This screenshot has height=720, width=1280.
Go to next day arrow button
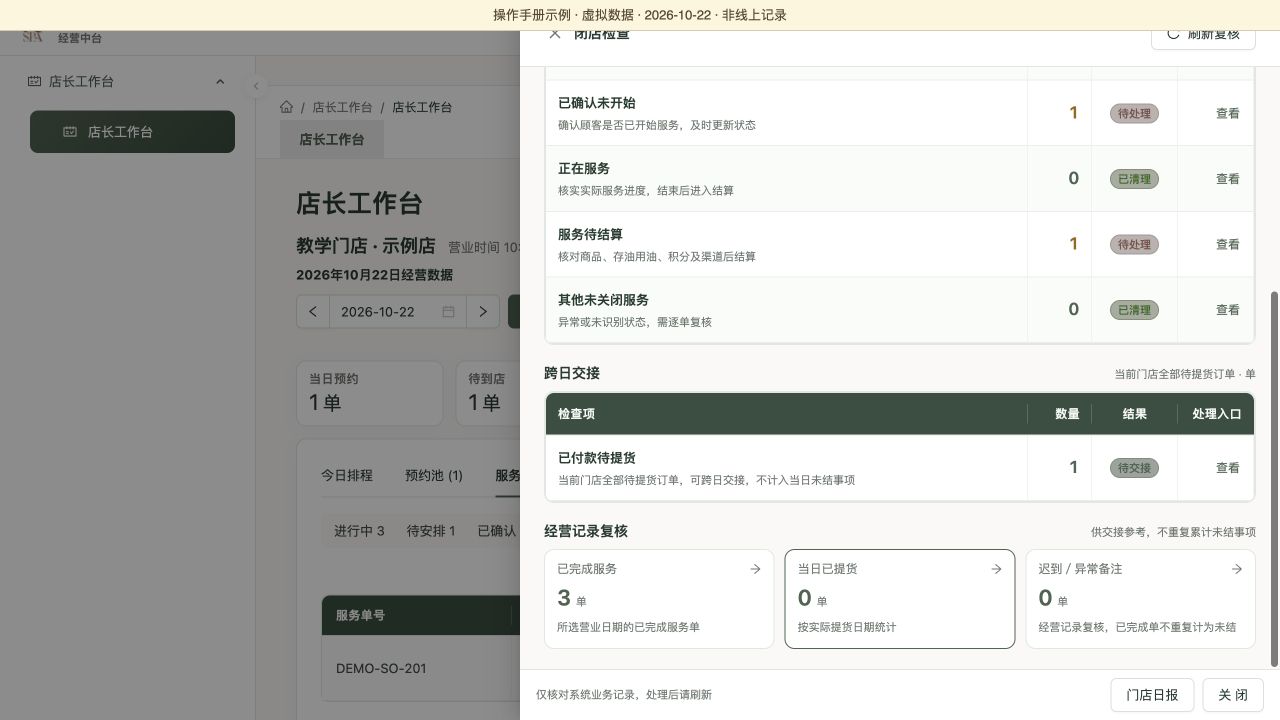(x=483, y=312)
